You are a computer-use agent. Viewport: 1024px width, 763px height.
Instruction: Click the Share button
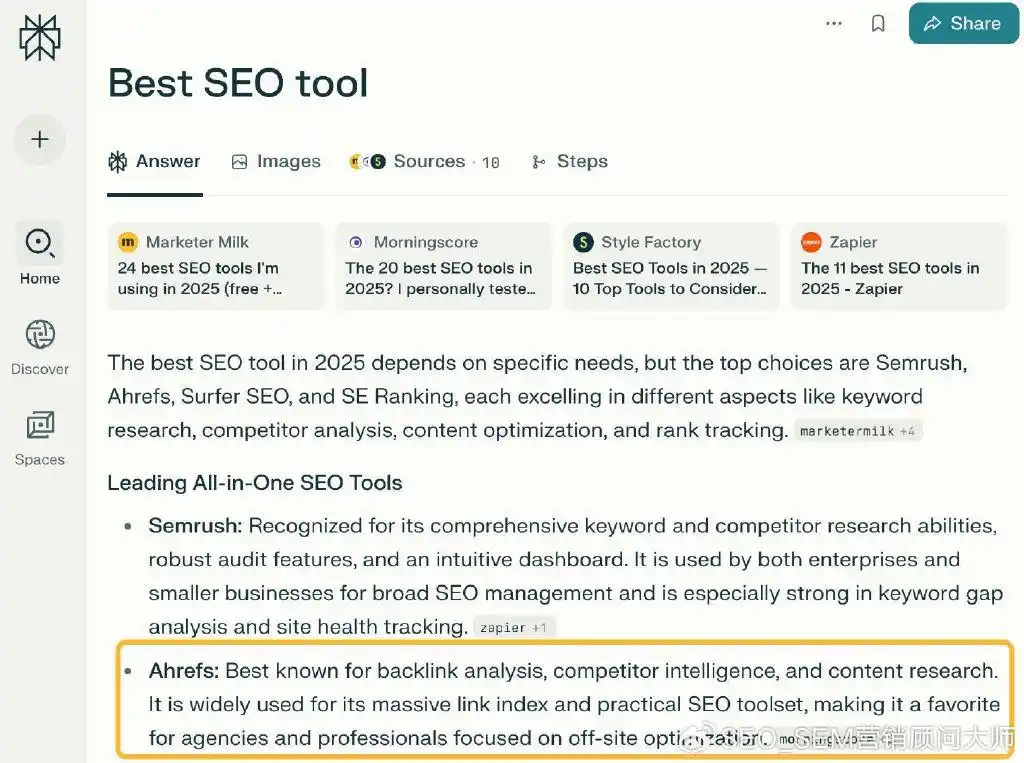click(963, 23)
